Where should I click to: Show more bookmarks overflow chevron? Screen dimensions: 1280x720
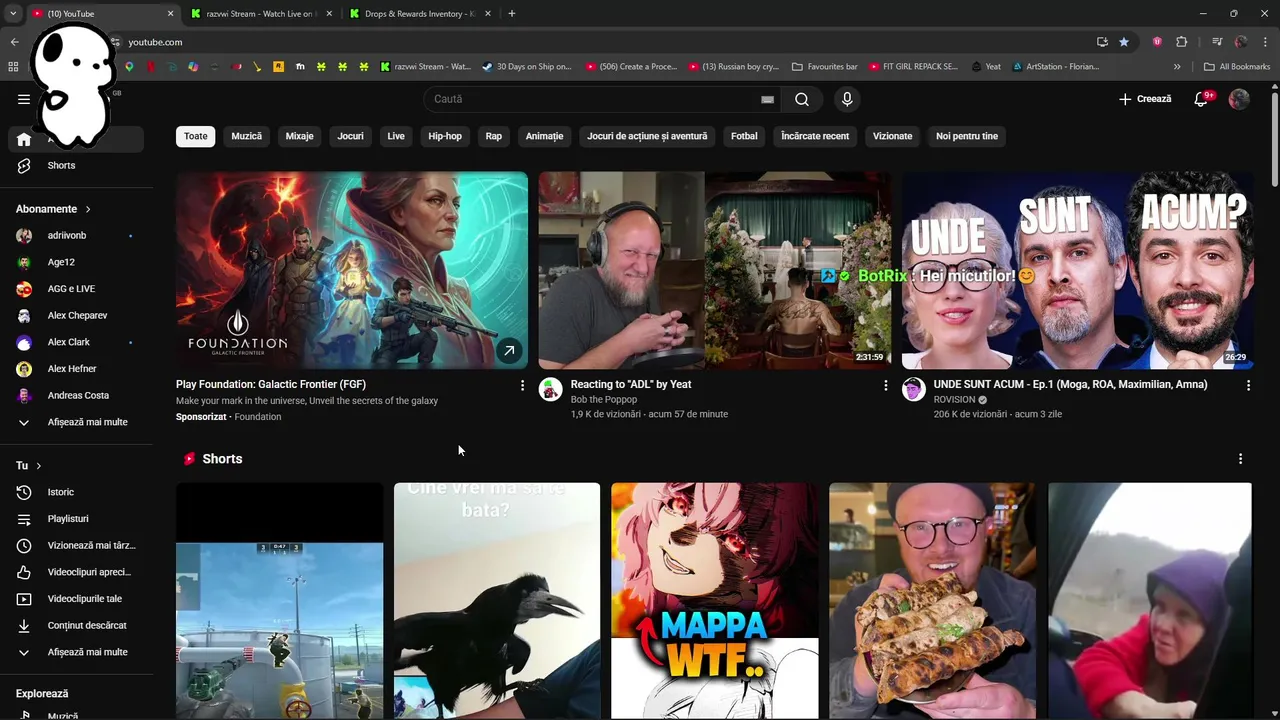coord(1177,67)
